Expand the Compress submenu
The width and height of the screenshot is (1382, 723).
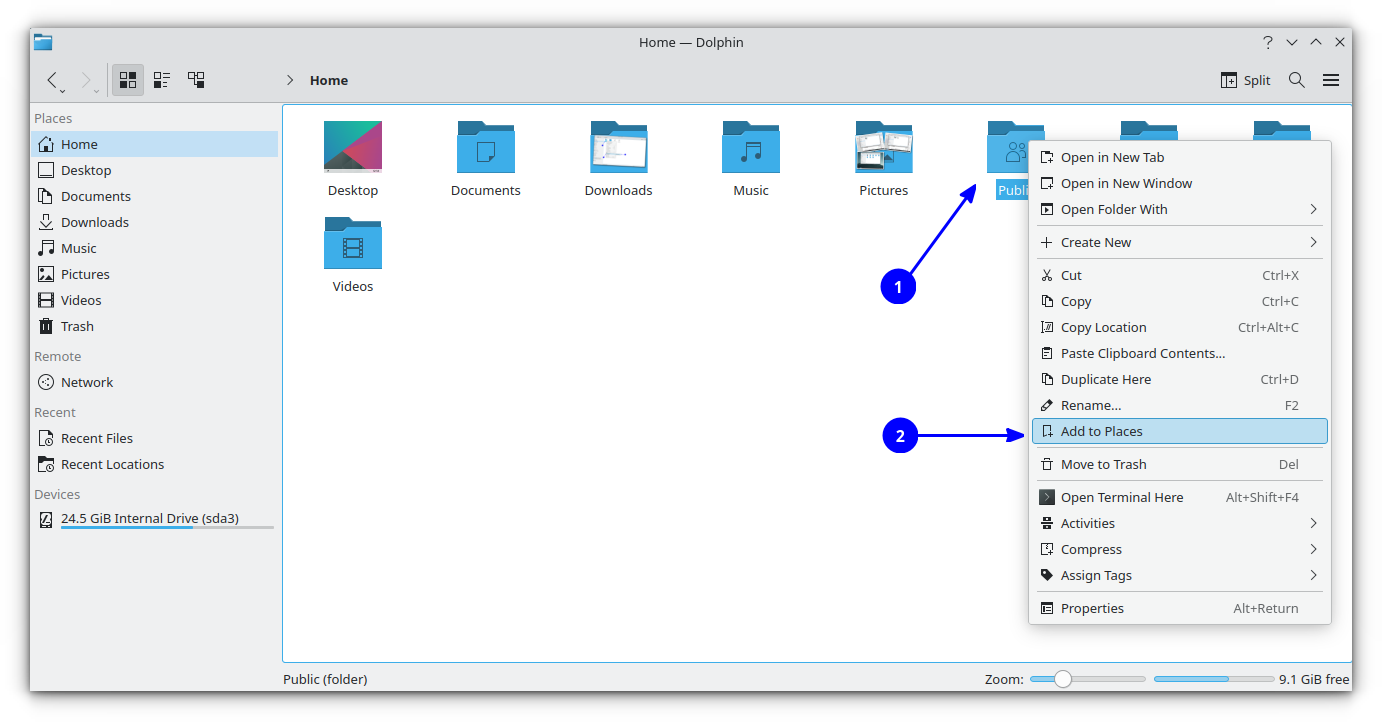[1090, 549]
